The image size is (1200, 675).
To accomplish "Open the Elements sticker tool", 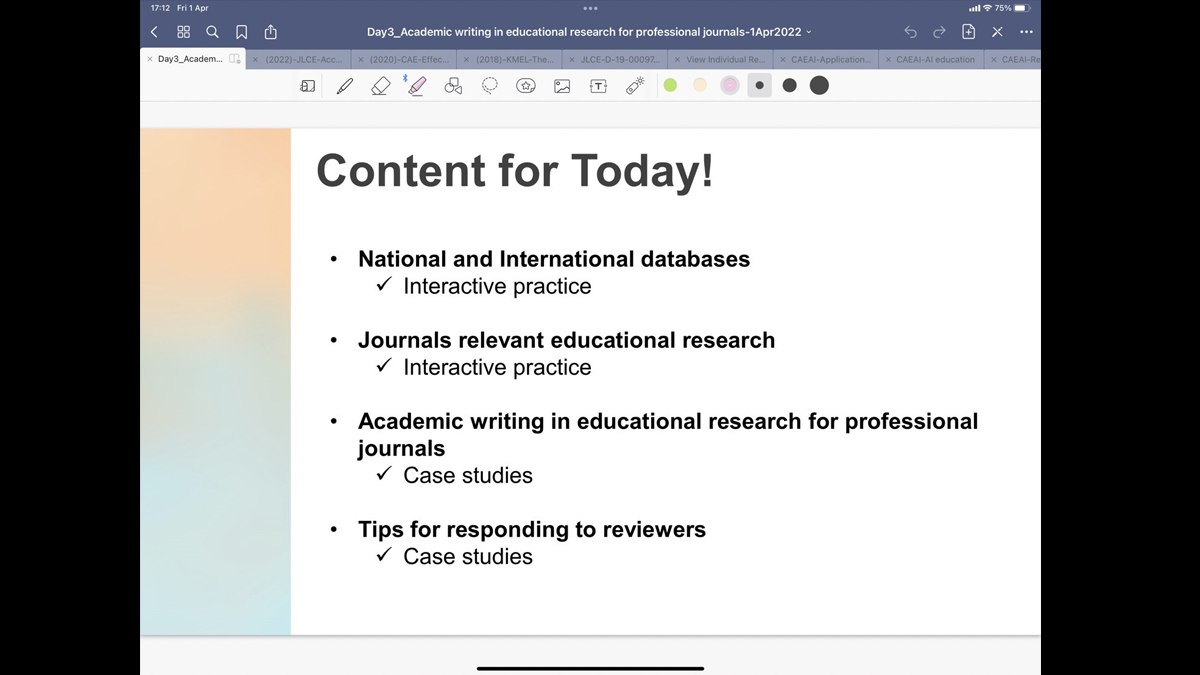I will click(x=526, y=86).
